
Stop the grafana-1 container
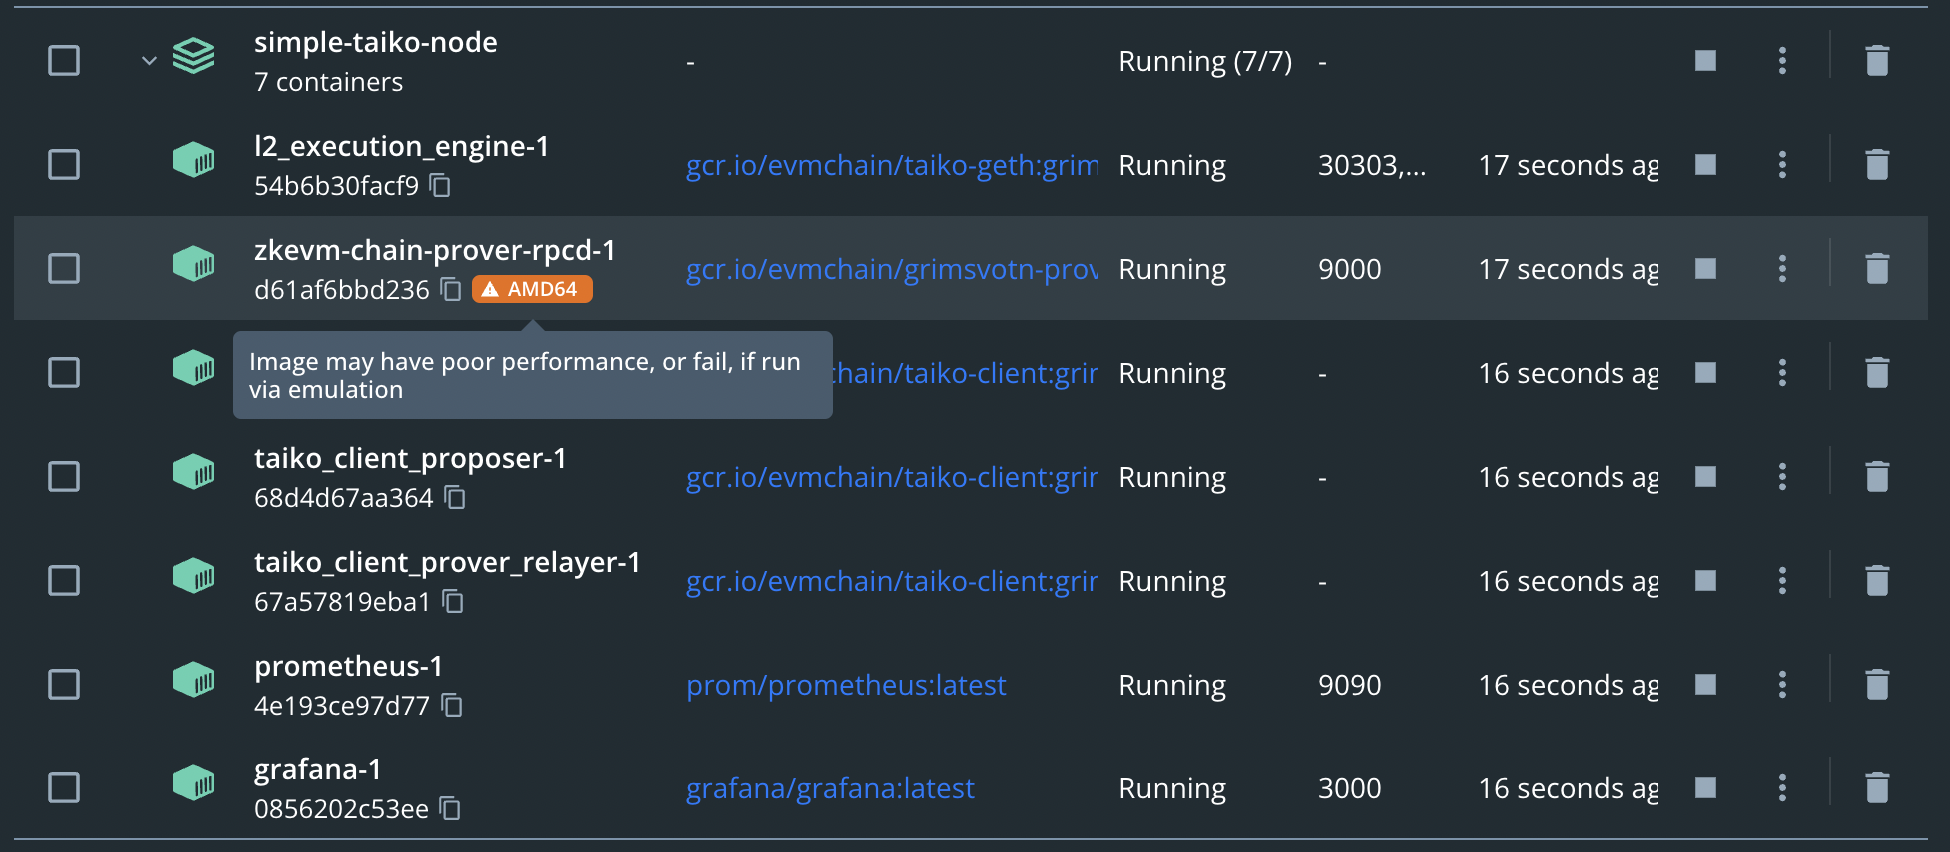coord(1704,787)
